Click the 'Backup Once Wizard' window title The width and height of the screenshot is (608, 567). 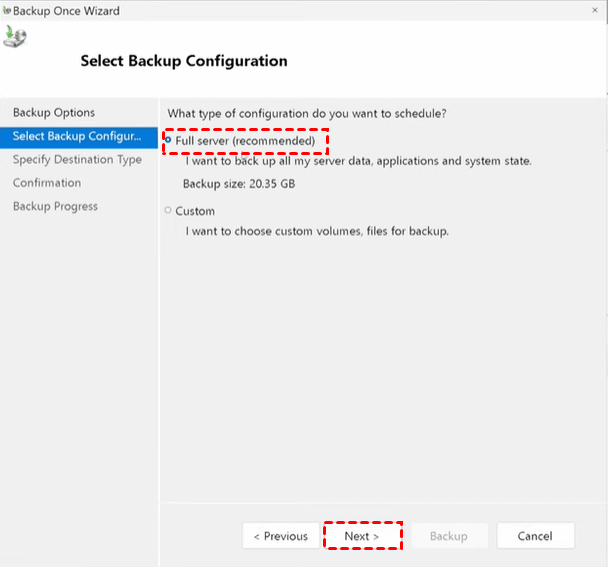[x=67, y=10]
